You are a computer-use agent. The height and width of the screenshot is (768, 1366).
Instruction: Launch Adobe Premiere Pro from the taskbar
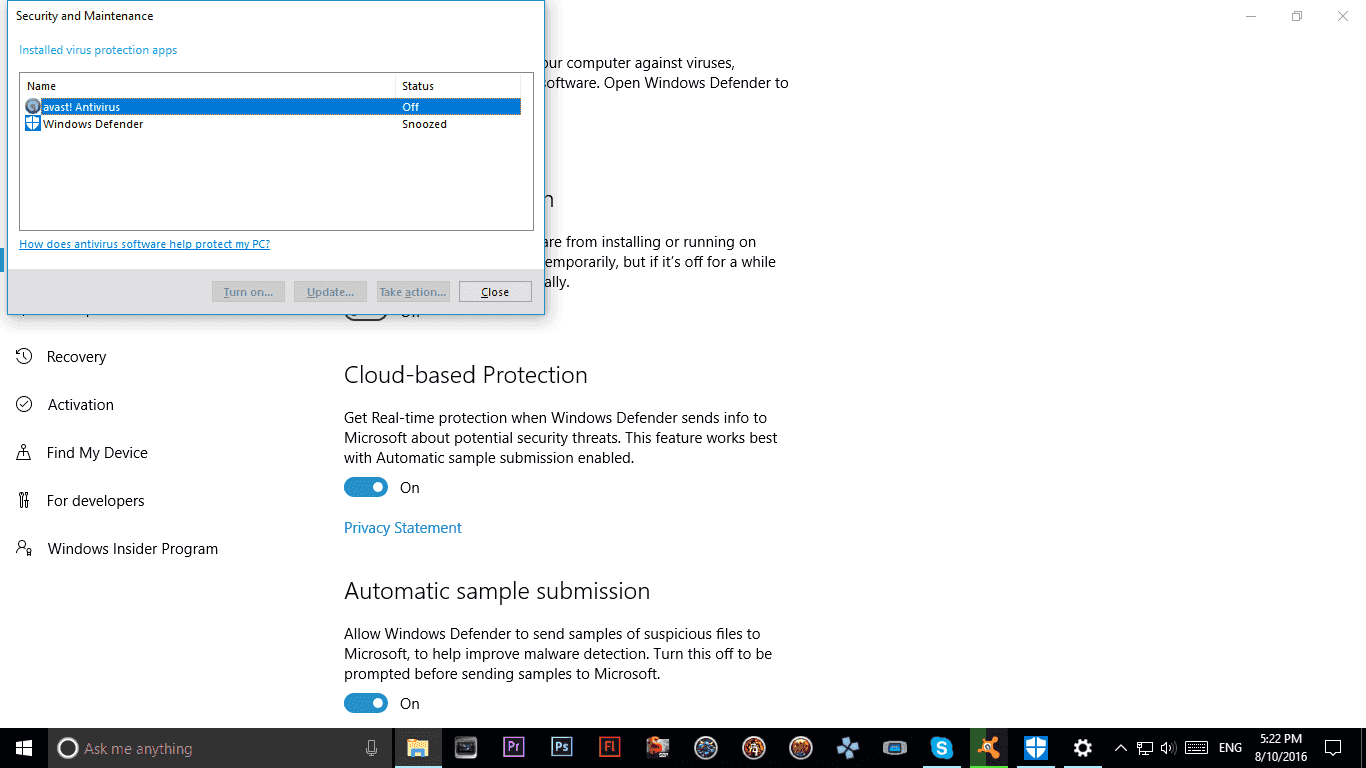tap(514, 748)
